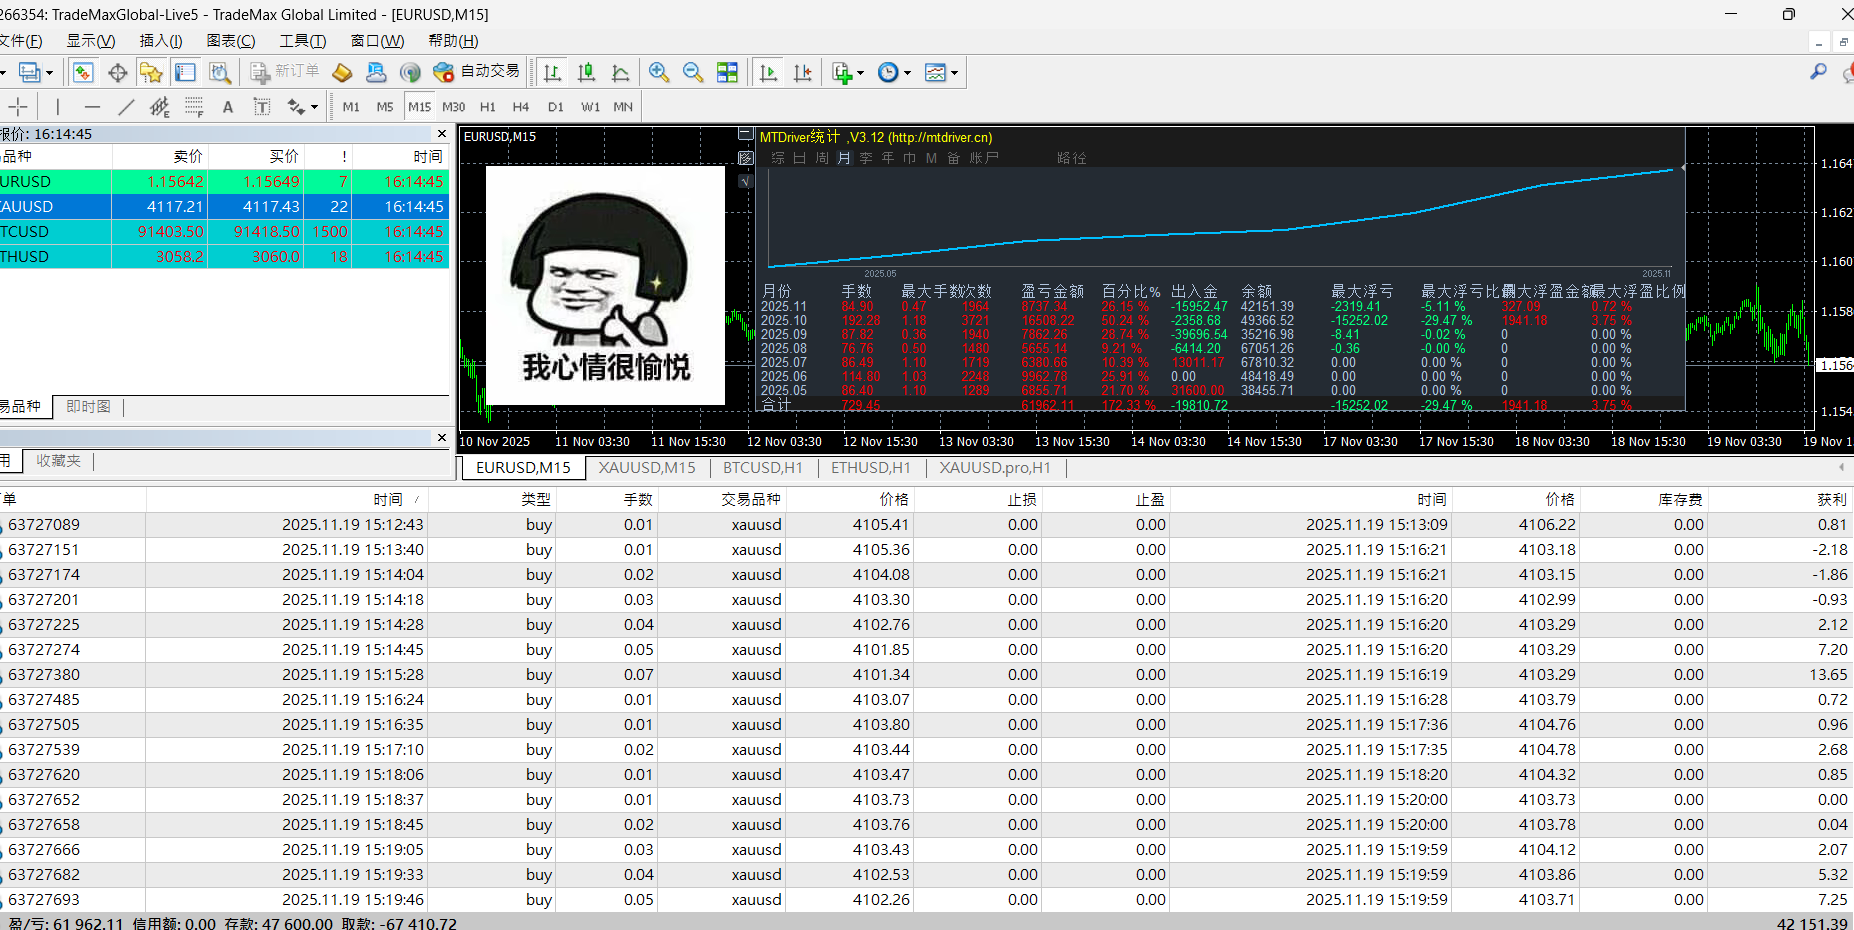The height and width of the screenshot is (930, 1854).
Task: Switch to the XAUUSD,M15 chart tab
Action: click(x=646, y=468)
